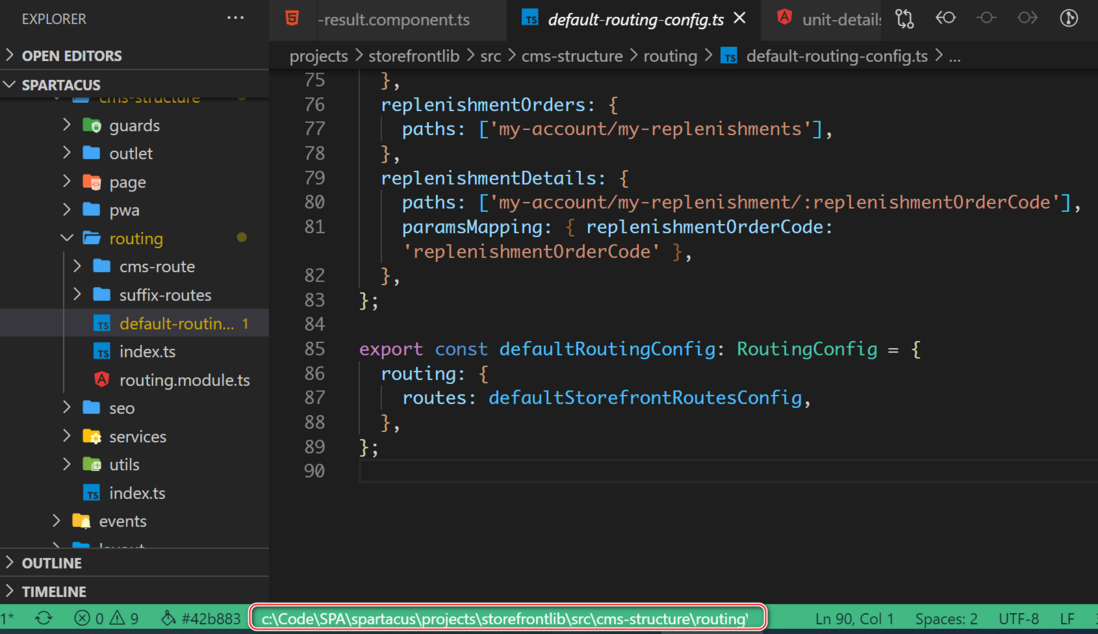Click the page folder icon
The height and width of the screenshot is (634, 1098).
tap(92, 182)
